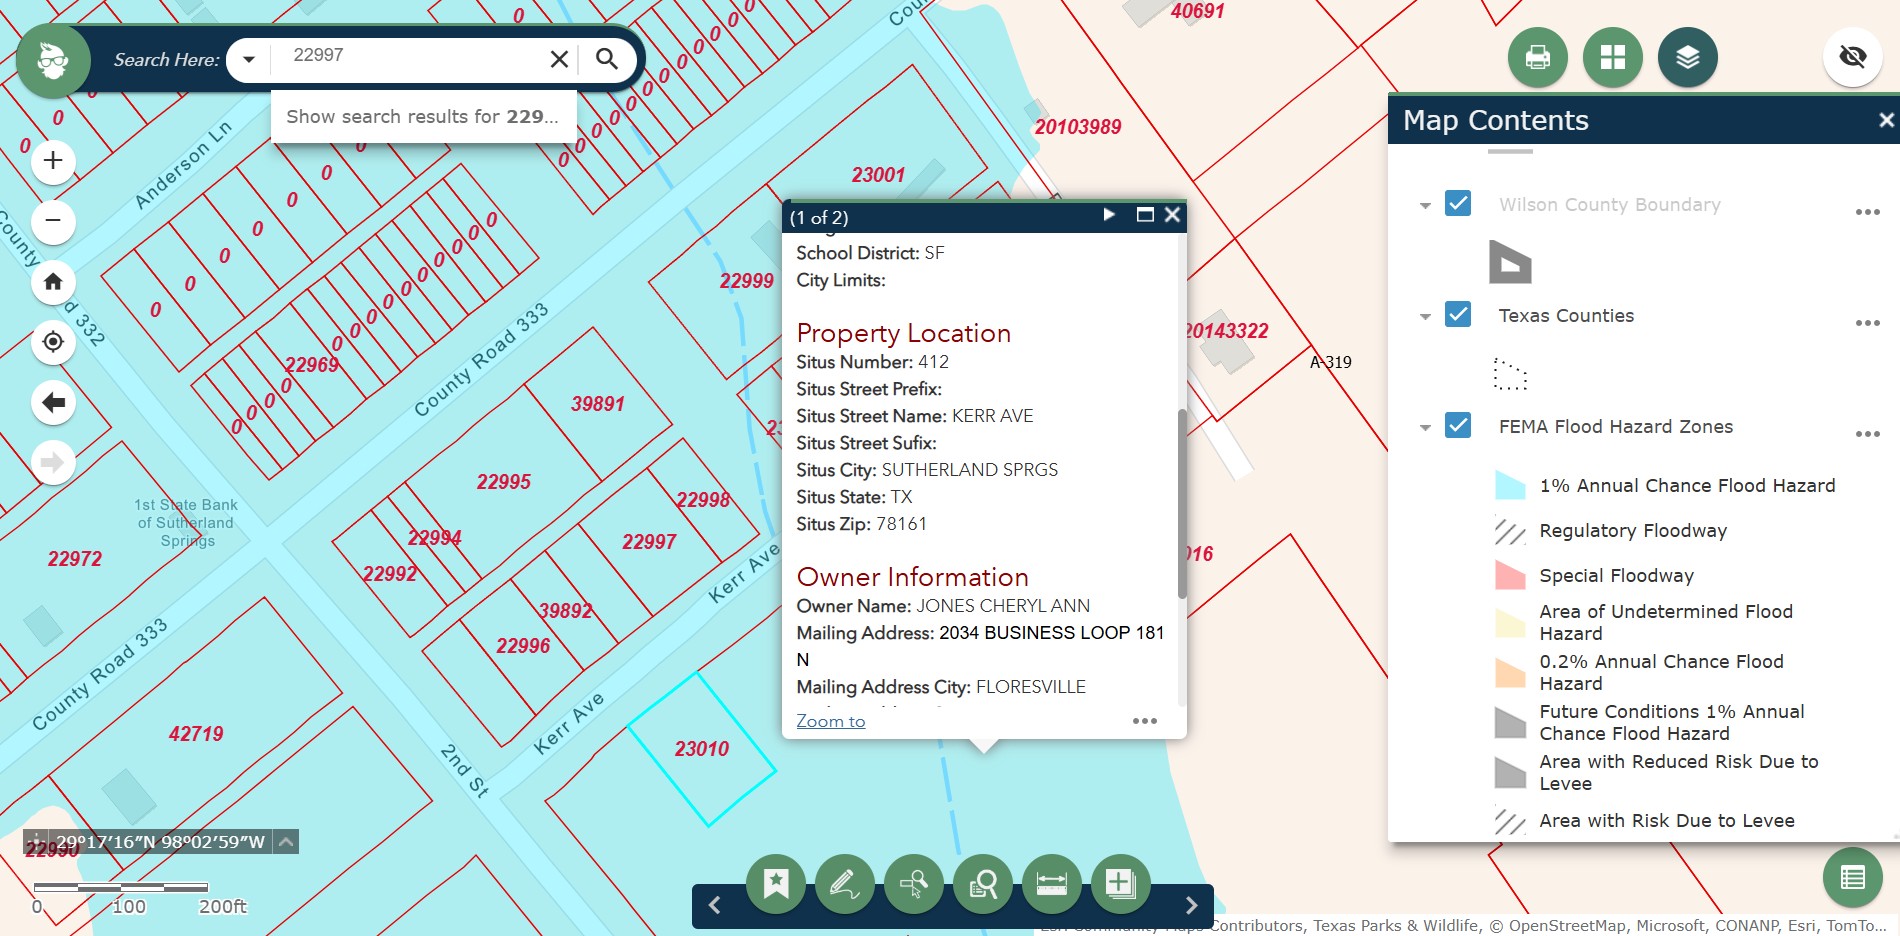Click the 1% Annual Chance Flood Hazard swatch
The width and height of the screenshot is (1900, 936).
point(1509,486)
